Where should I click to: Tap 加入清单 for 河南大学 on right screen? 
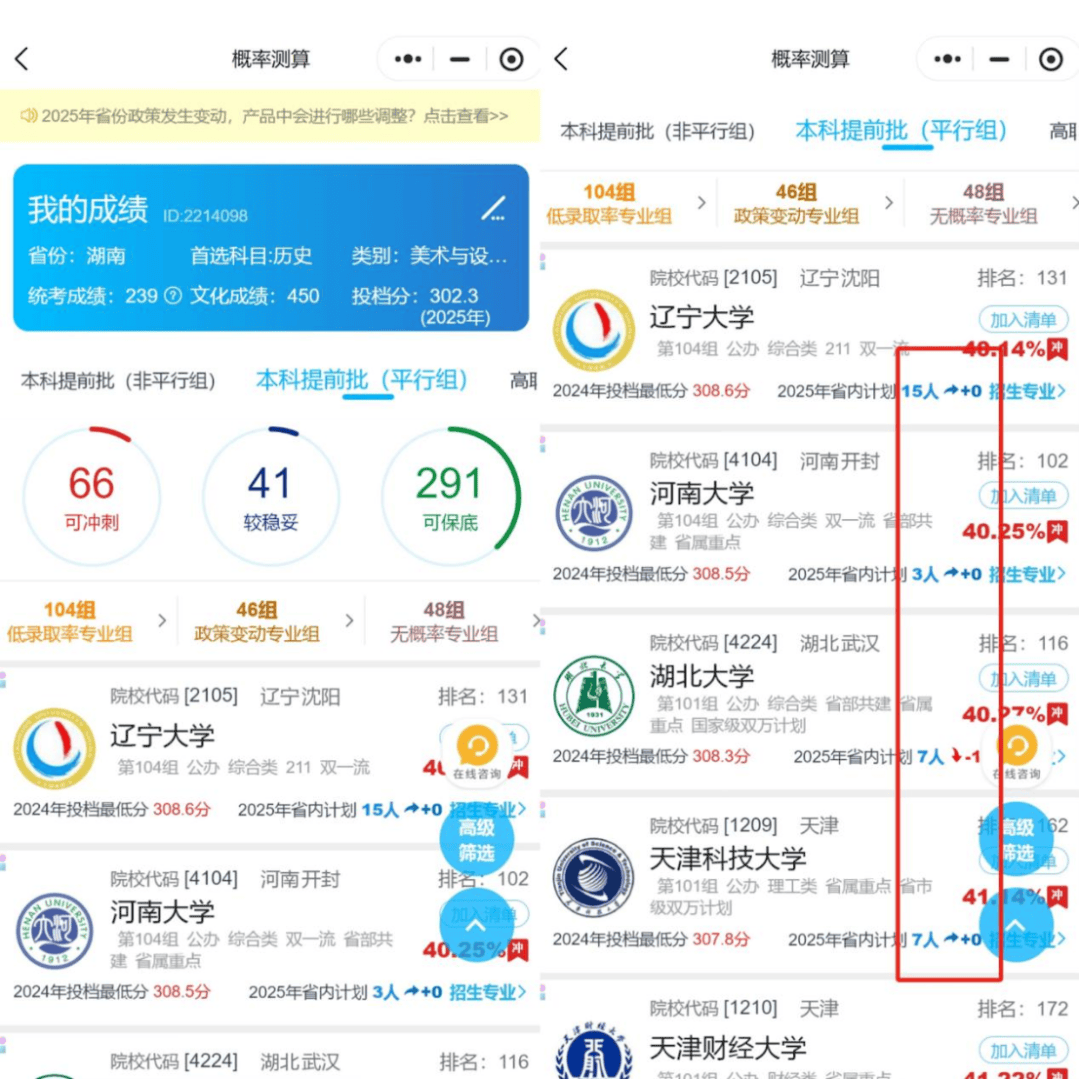point(1023,496)
